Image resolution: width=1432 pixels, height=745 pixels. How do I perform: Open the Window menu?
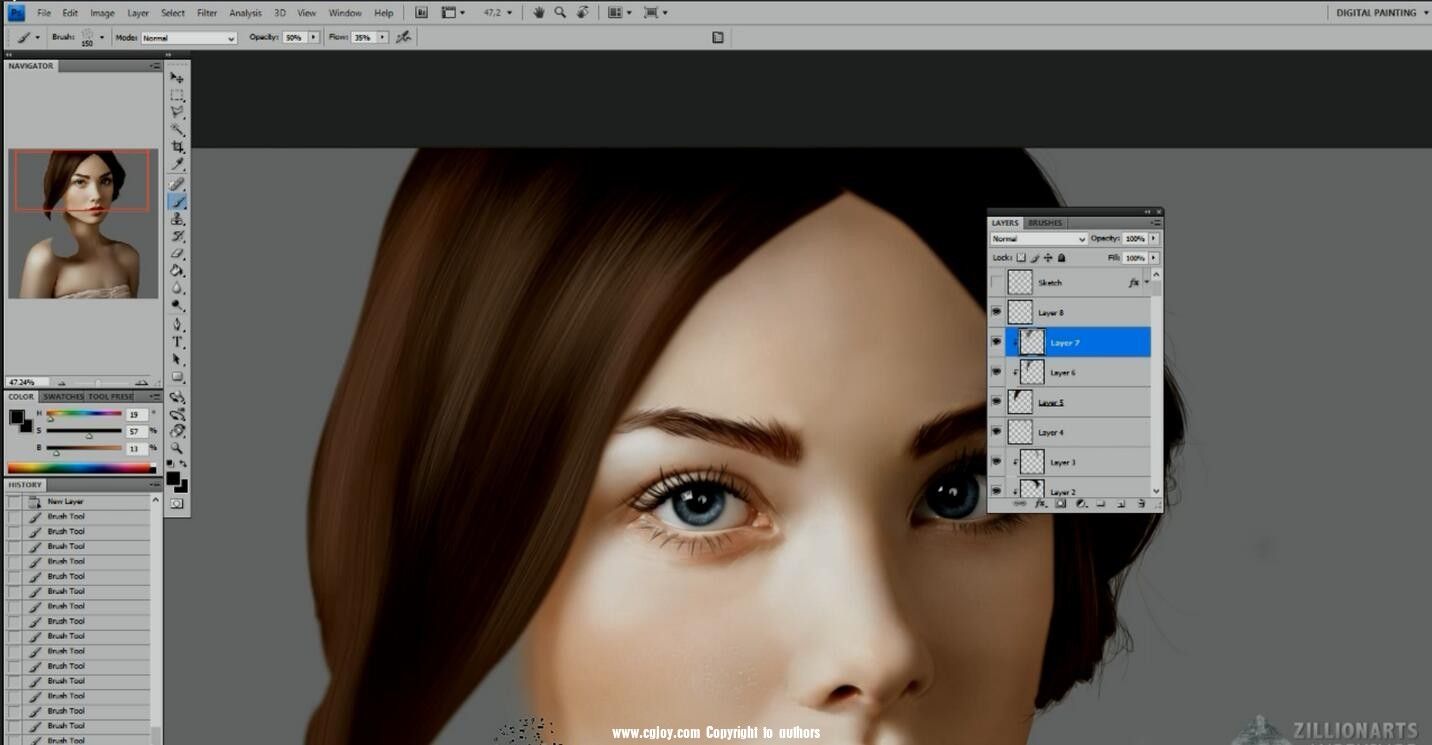[x=345, y=13]
